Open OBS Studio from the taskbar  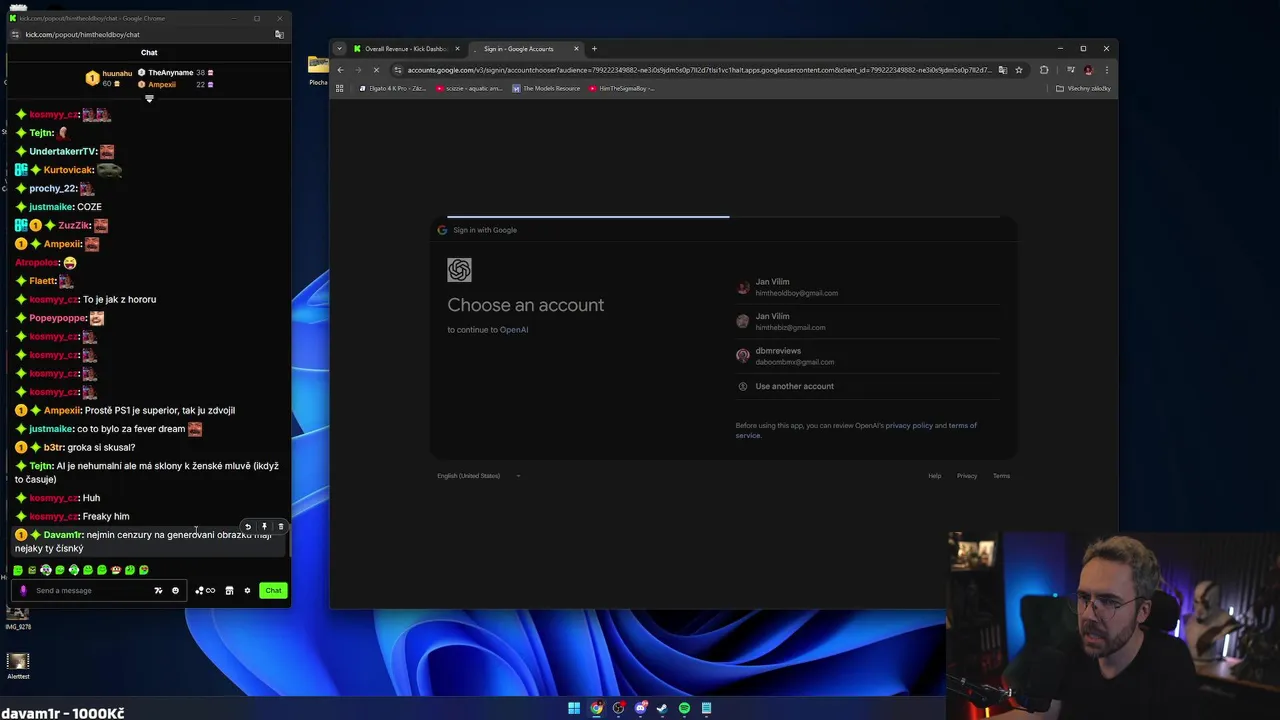pyautogui.click(x=618, y=708)
